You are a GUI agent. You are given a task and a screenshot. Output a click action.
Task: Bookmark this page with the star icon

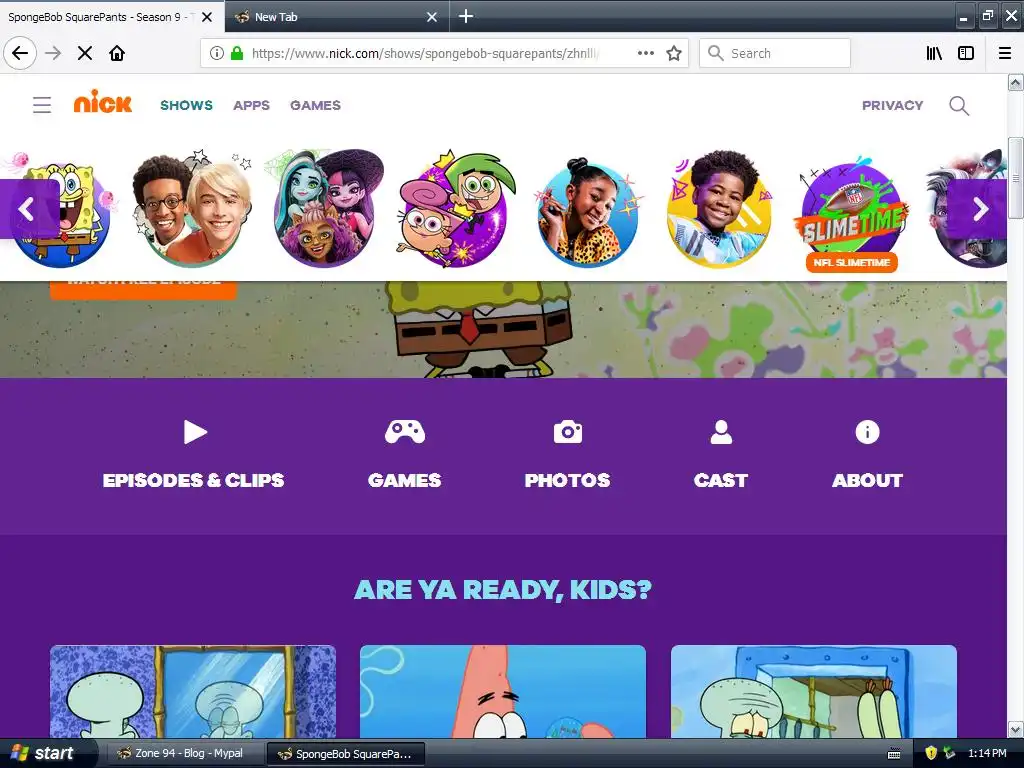674,53
